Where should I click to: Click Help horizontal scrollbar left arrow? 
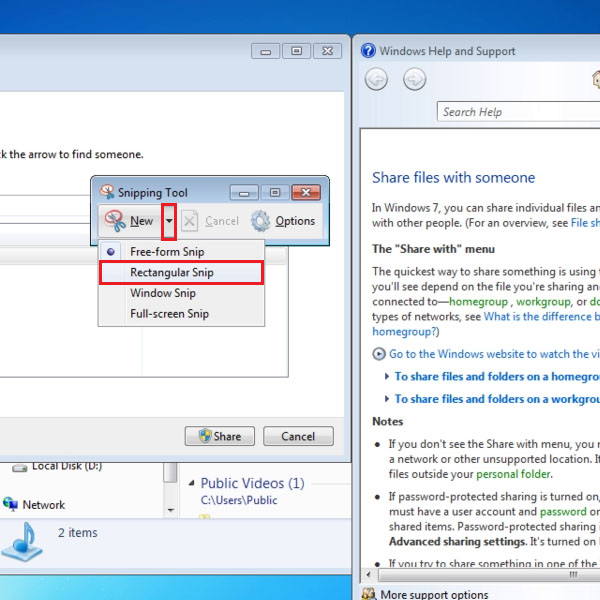[x=368, y=574]
